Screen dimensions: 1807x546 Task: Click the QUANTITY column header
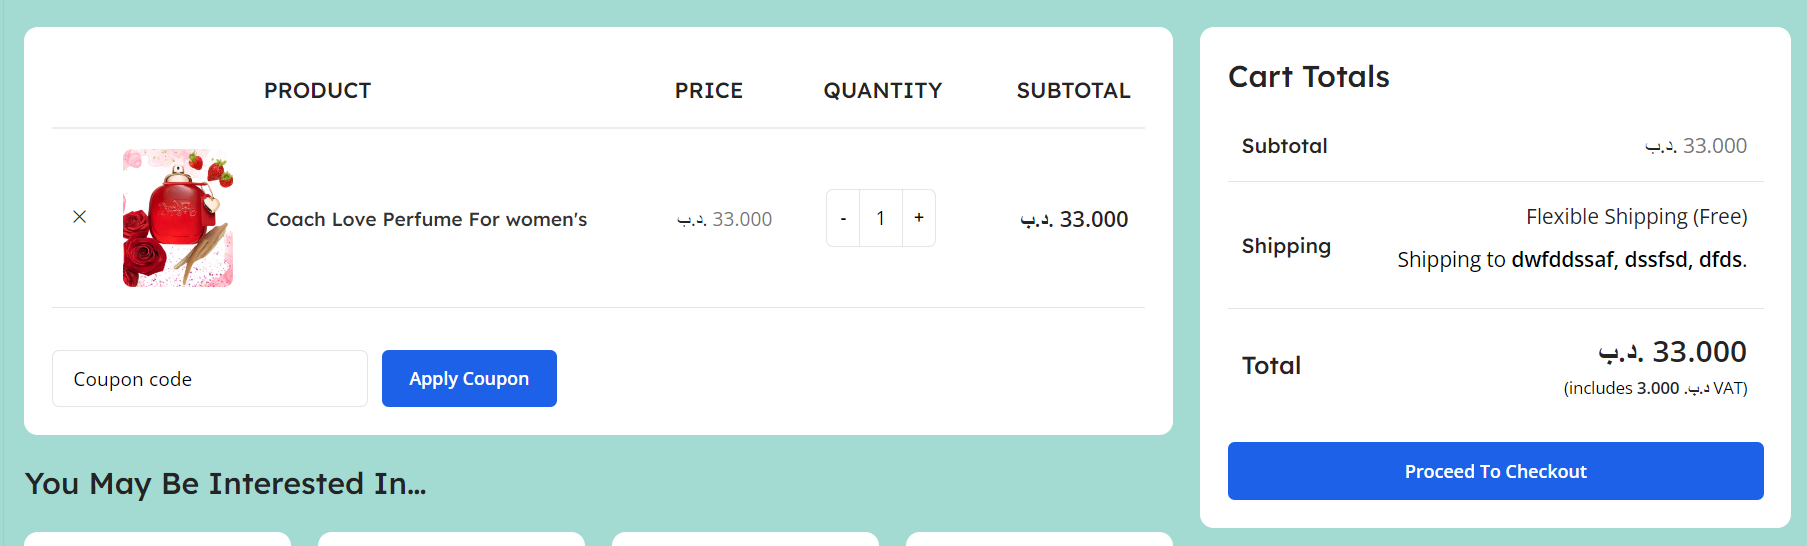[883, 91]
